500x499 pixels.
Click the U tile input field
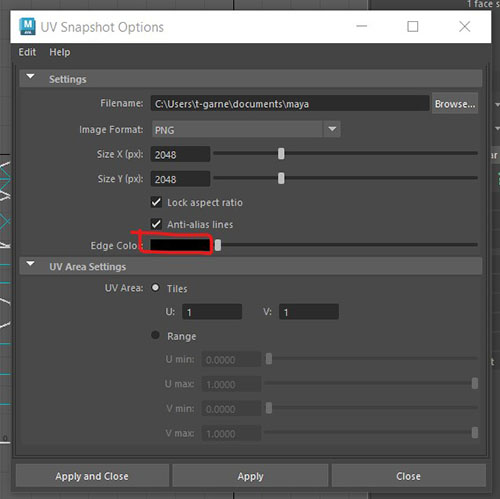click(x=212, y=312)
